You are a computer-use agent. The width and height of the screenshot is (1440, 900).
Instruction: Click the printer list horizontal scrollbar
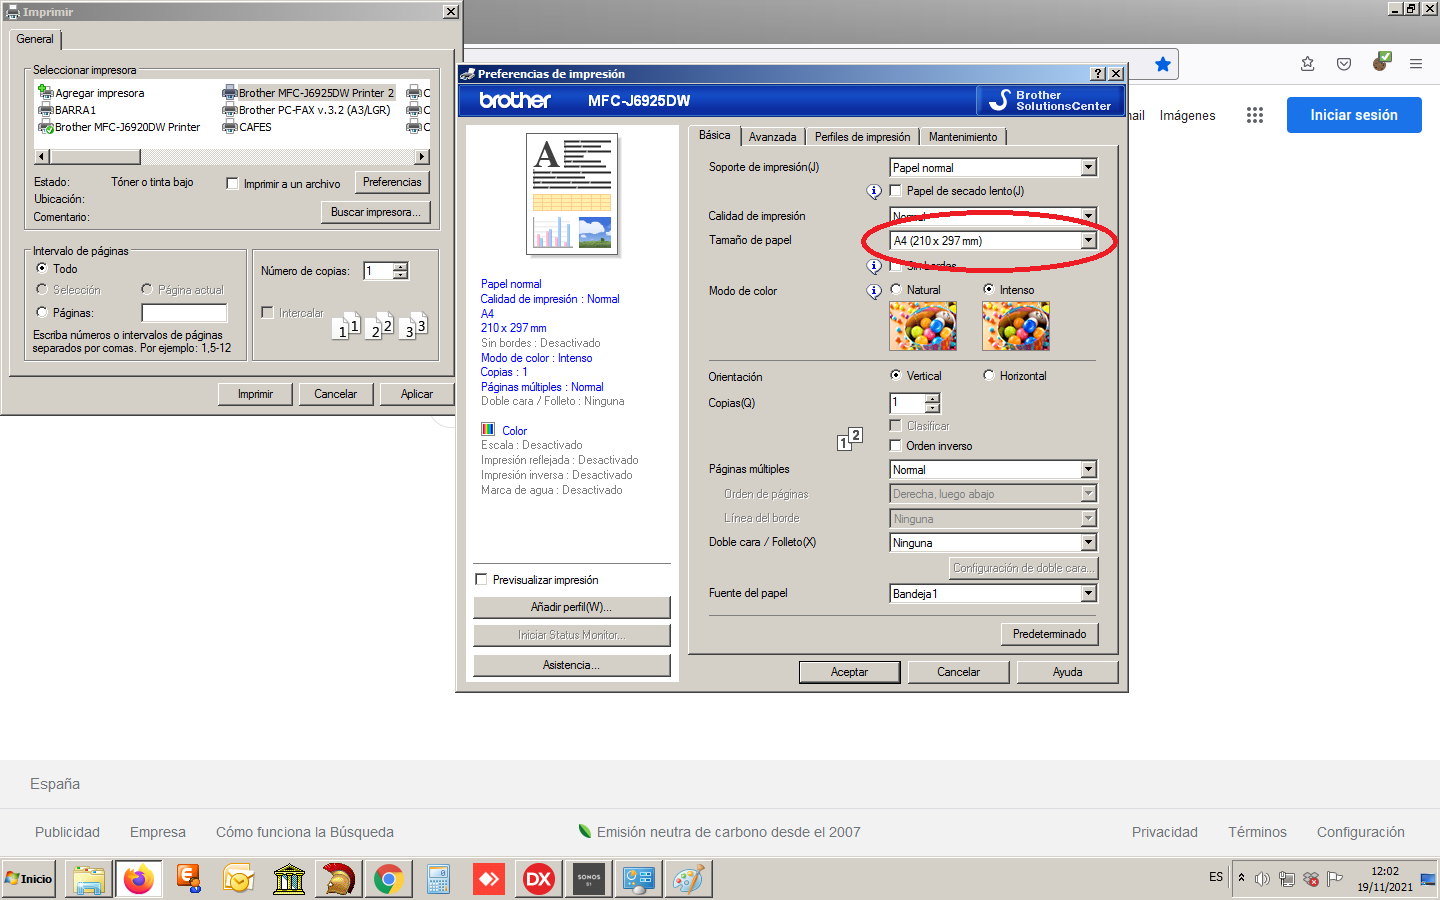(232, 157)
